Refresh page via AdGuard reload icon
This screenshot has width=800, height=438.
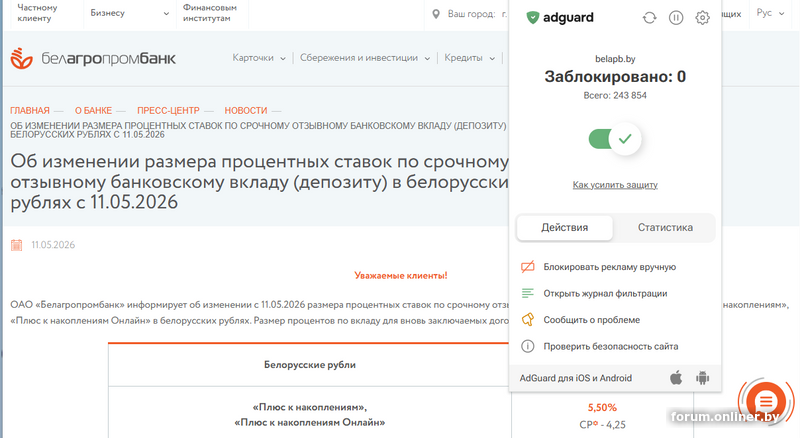coord(649,18)
